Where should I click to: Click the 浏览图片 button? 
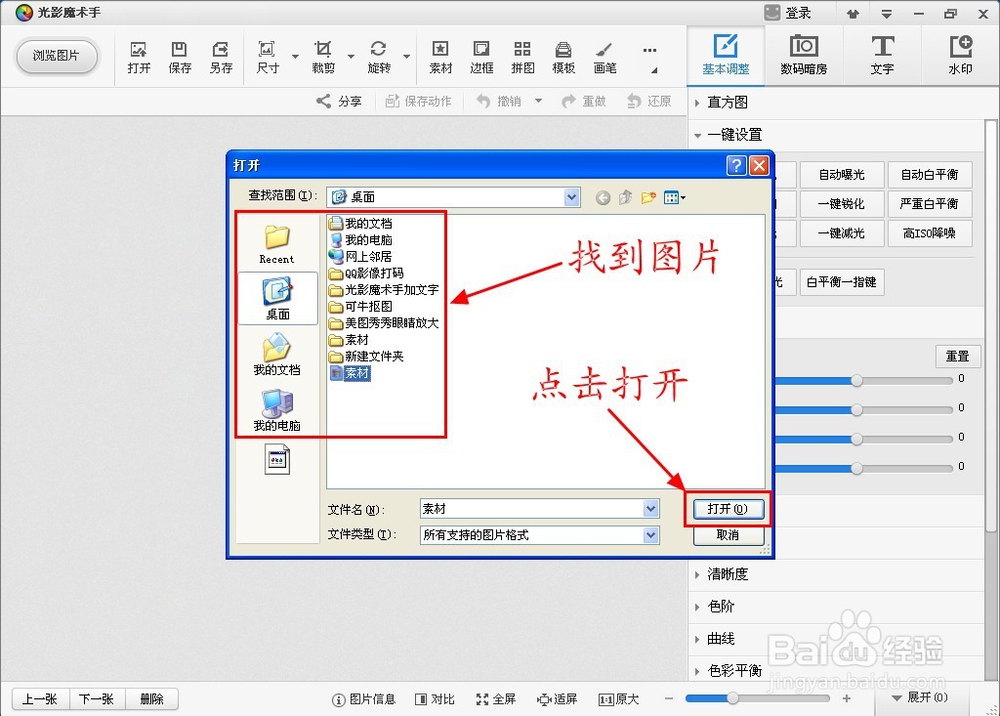[56, 56]
